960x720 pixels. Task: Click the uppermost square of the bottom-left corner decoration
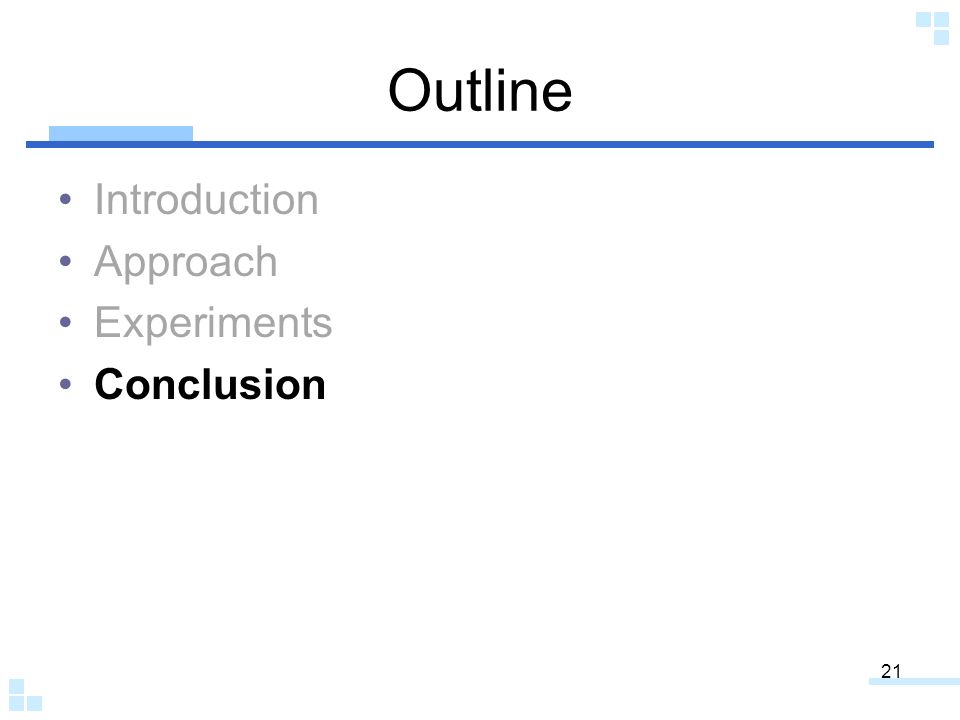17,686
